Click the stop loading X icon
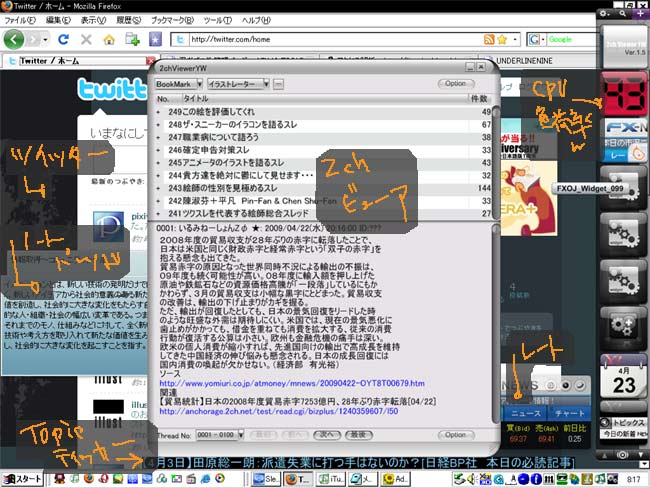The image size is (650, 488). pyautogui.click(x=86, y=39)
